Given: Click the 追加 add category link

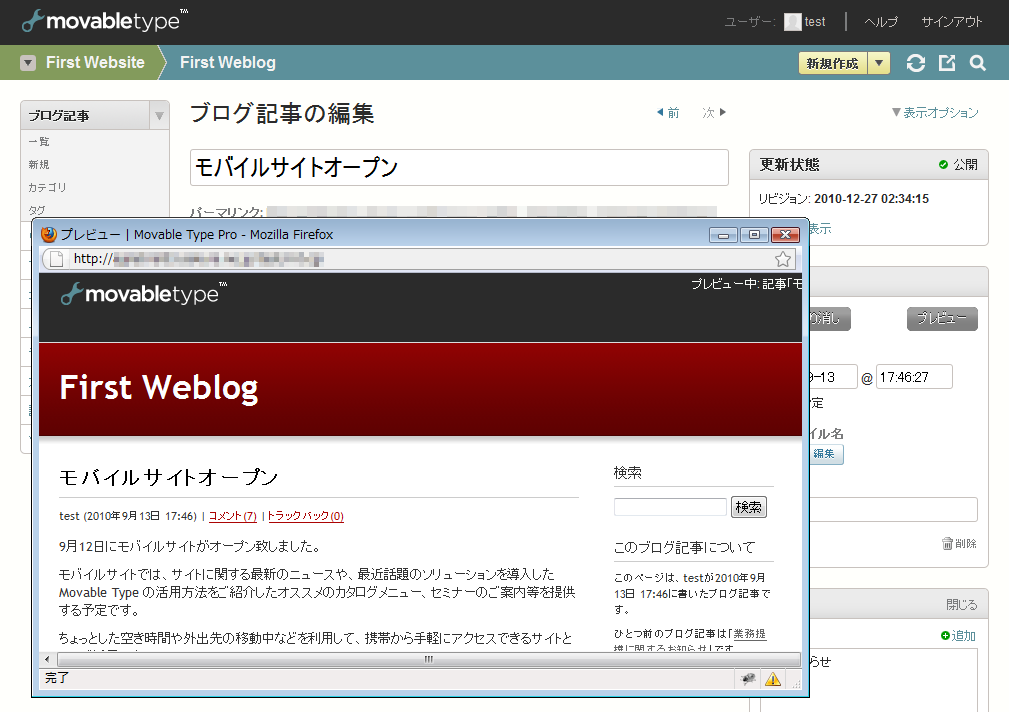Looking at the screenshot, I should (958, 635).
